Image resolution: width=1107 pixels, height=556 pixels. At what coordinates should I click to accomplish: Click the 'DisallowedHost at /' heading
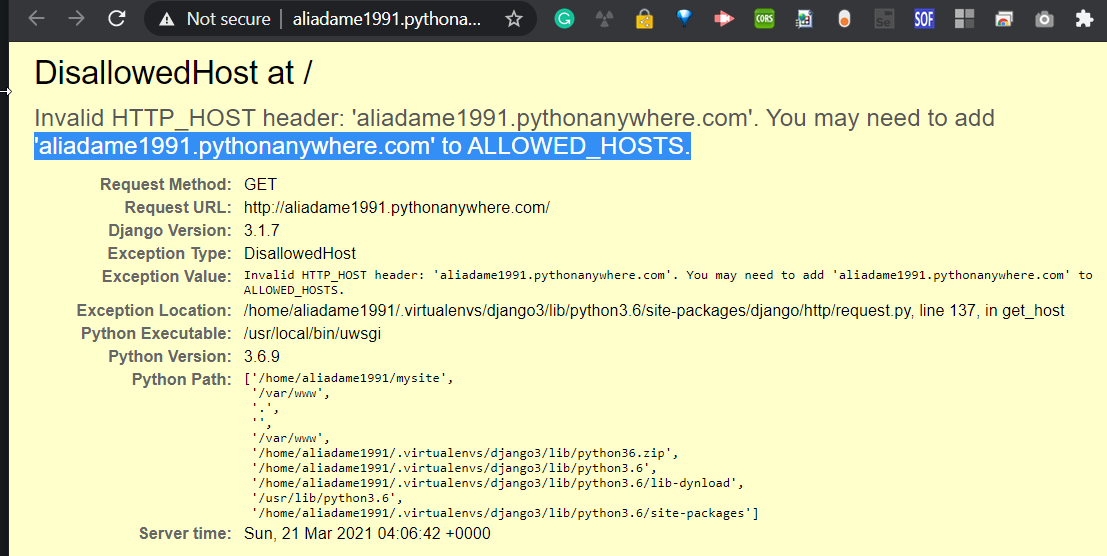[x=173, y=73]
